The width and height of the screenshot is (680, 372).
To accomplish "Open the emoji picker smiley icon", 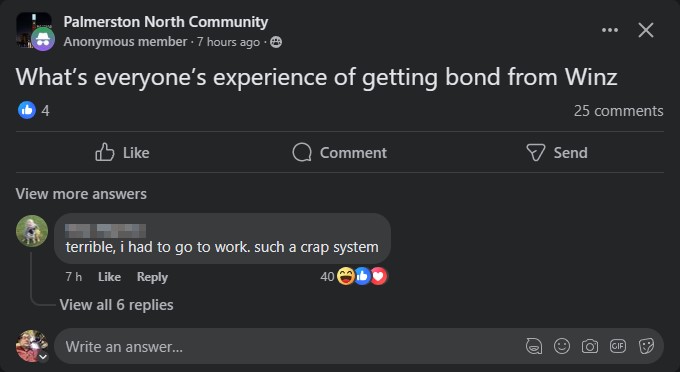I will pos(562,346).
